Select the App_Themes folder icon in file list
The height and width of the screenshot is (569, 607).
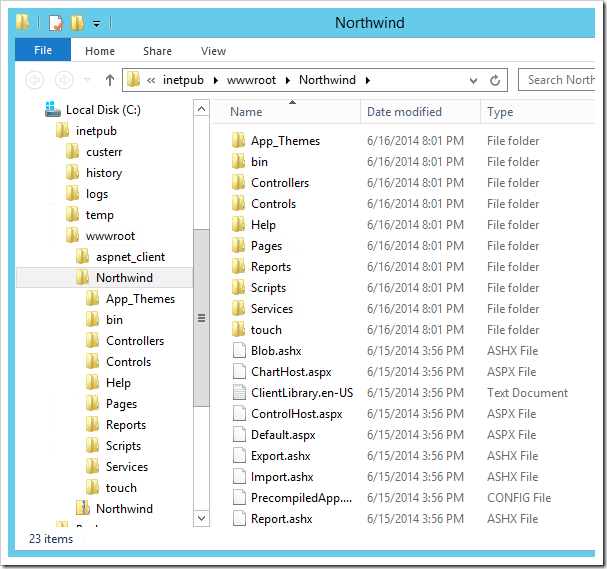coord(238,140)
